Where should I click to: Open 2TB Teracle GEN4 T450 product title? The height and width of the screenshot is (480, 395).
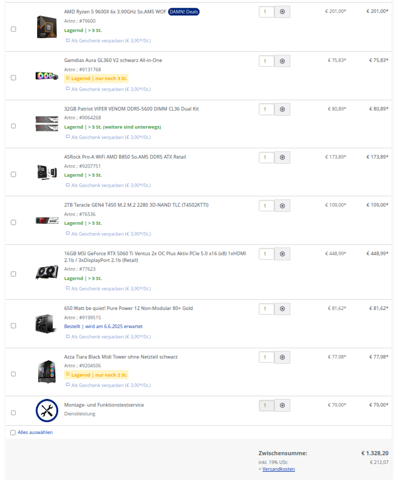point(136,205)
